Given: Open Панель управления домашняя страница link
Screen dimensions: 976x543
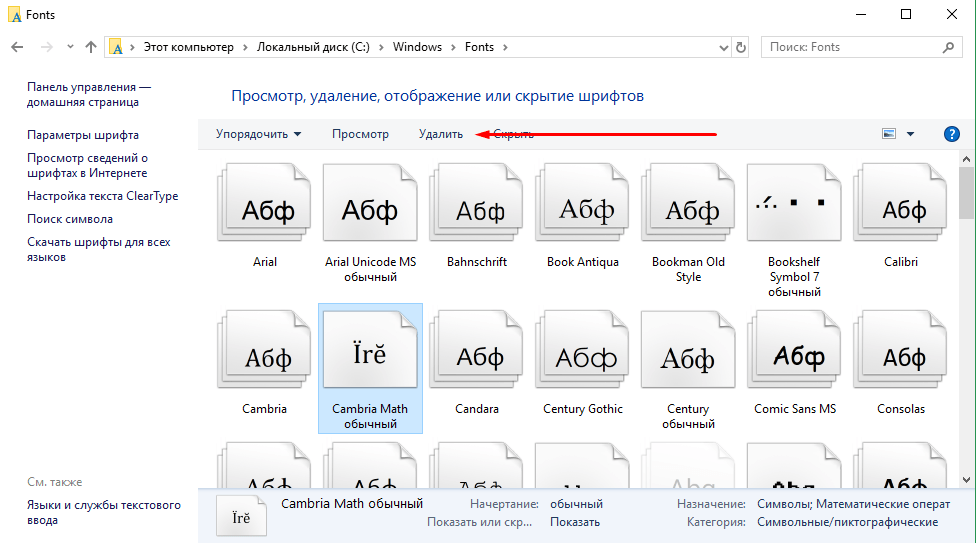Looking at the screenshot, I should tap(89, 95).
